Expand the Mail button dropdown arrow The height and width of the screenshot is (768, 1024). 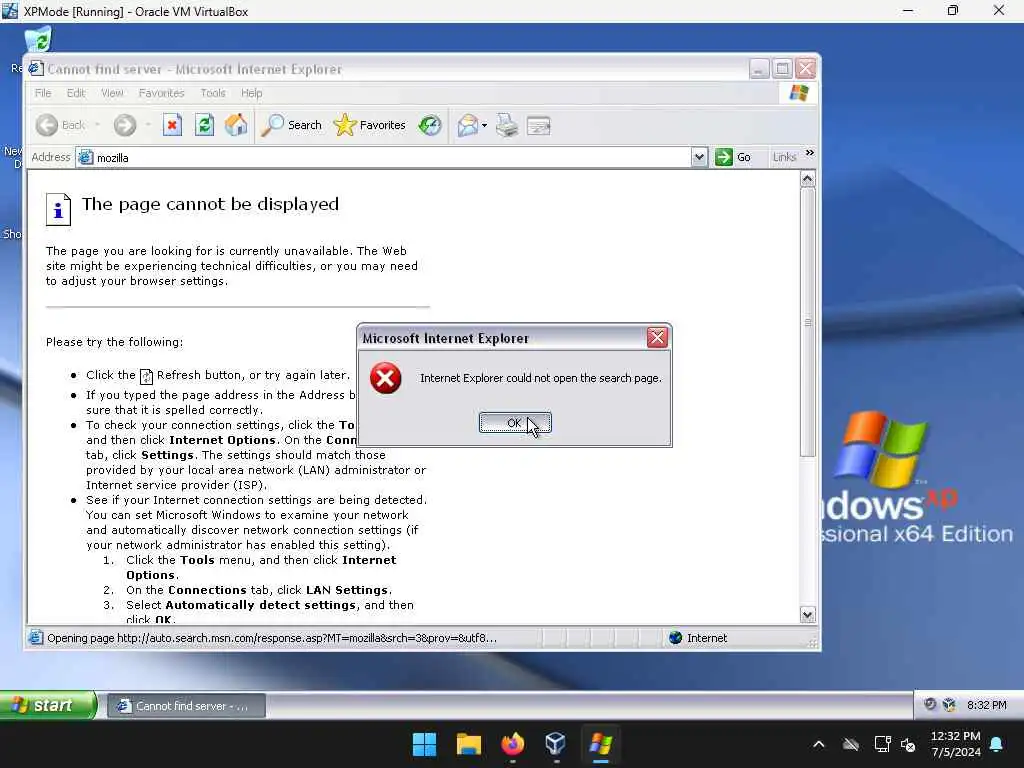(485, 125)
